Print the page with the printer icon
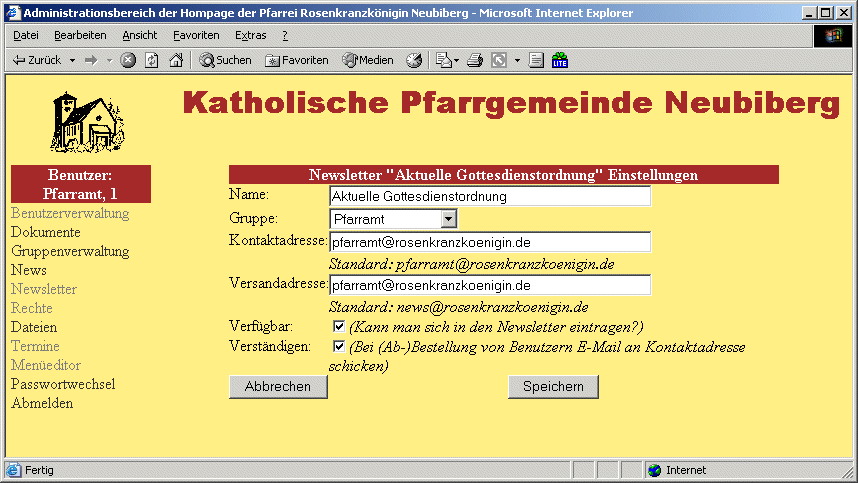This screenshot has height=483, width=858. click(475, 60)
